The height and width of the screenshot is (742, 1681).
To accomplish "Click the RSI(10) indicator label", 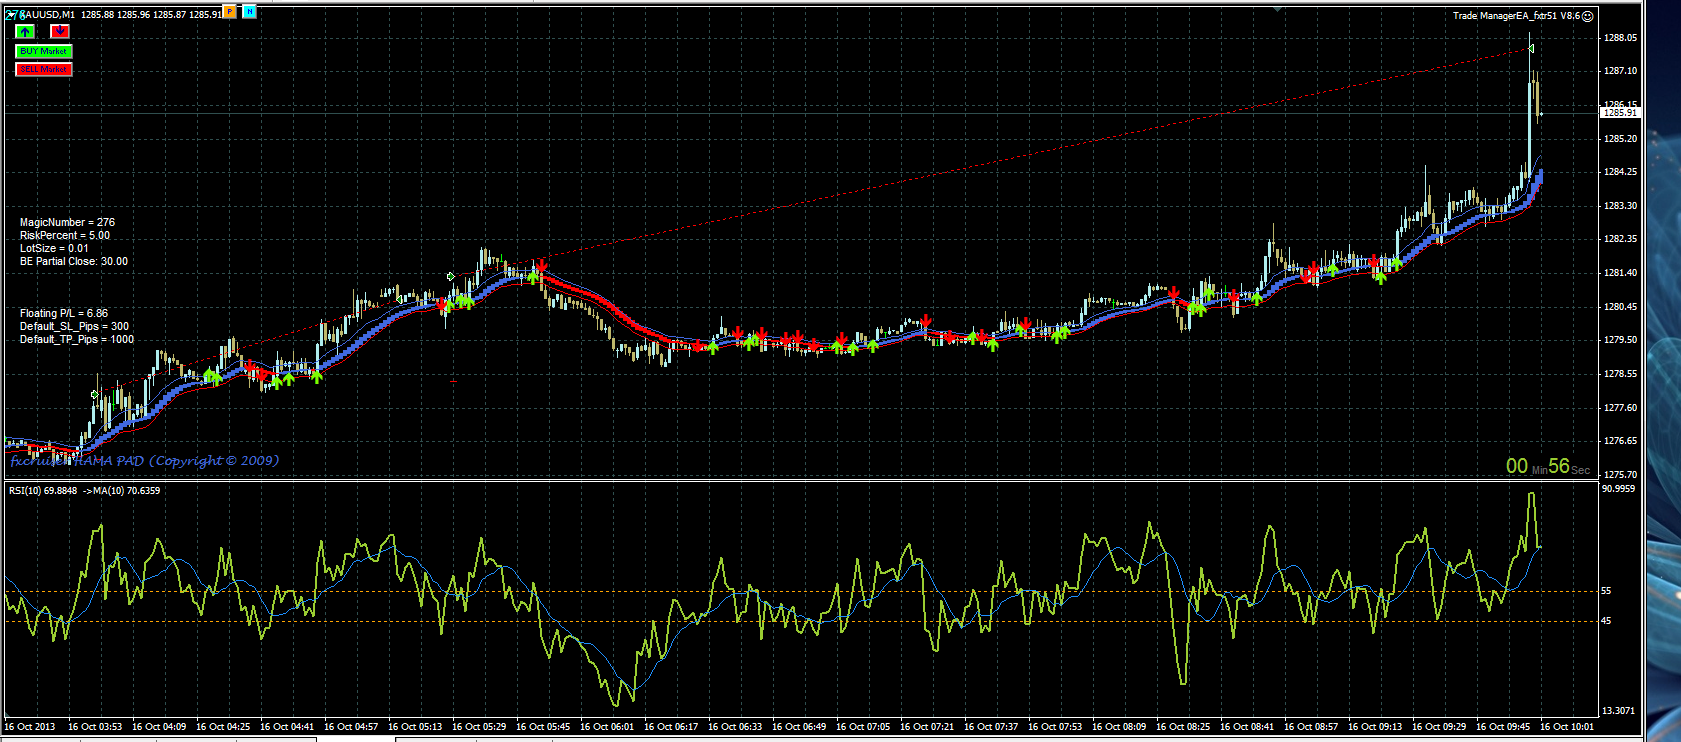I will (84, 491).
